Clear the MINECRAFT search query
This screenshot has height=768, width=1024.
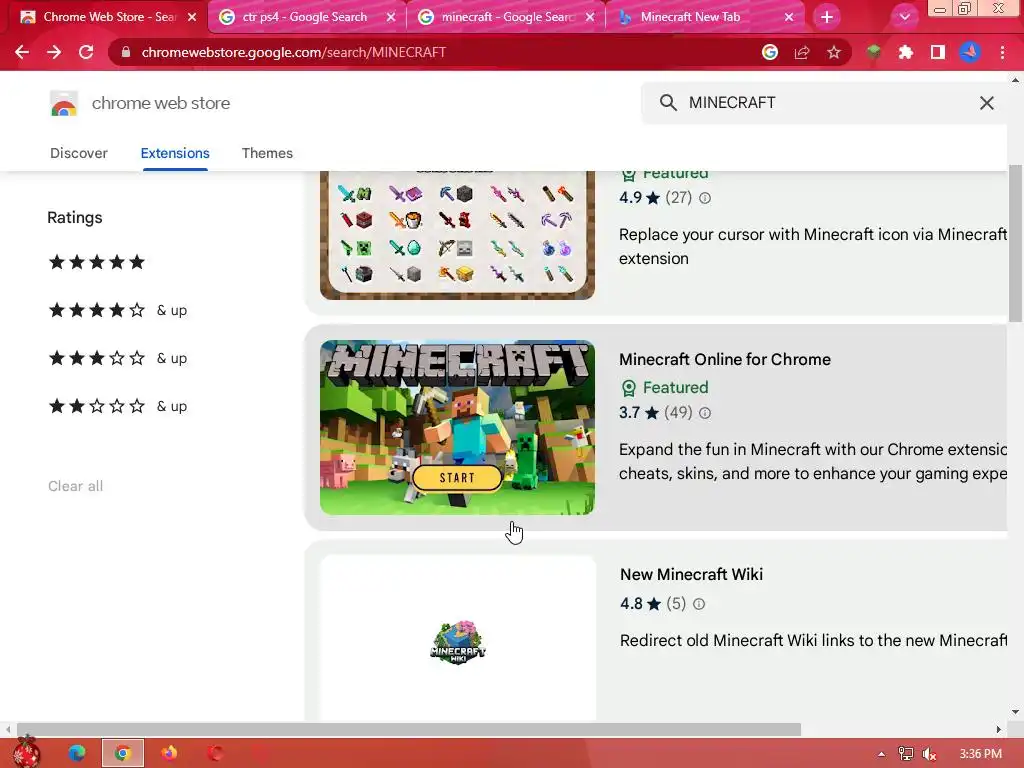[987, 103]
